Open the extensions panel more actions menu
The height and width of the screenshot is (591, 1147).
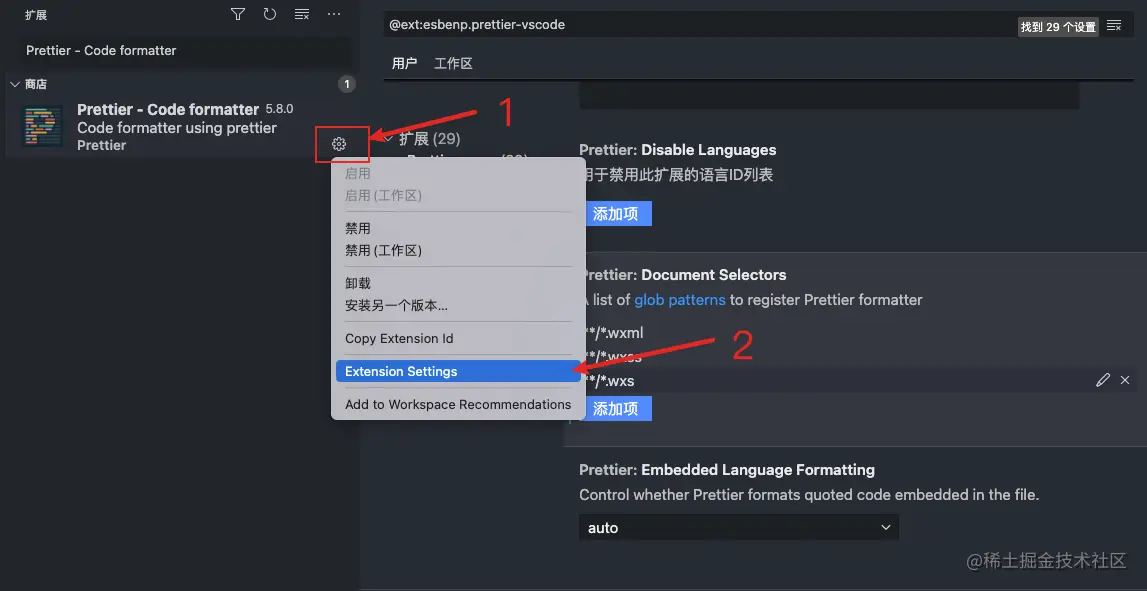click(334, 14)
